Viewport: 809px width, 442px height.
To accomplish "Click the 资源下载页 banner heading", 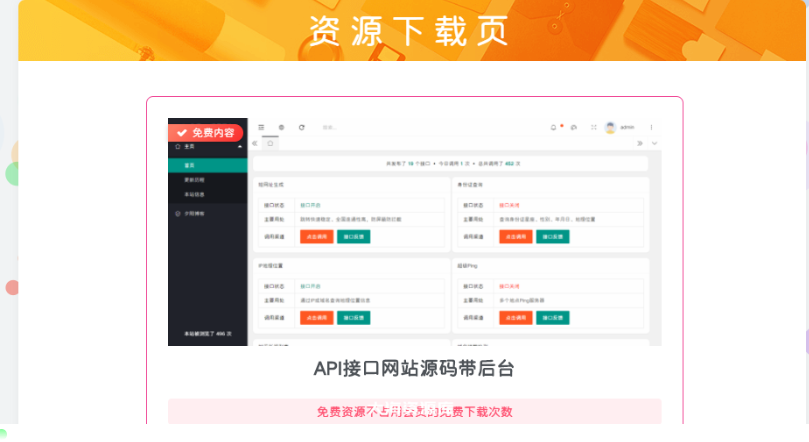I will point(409,31).
